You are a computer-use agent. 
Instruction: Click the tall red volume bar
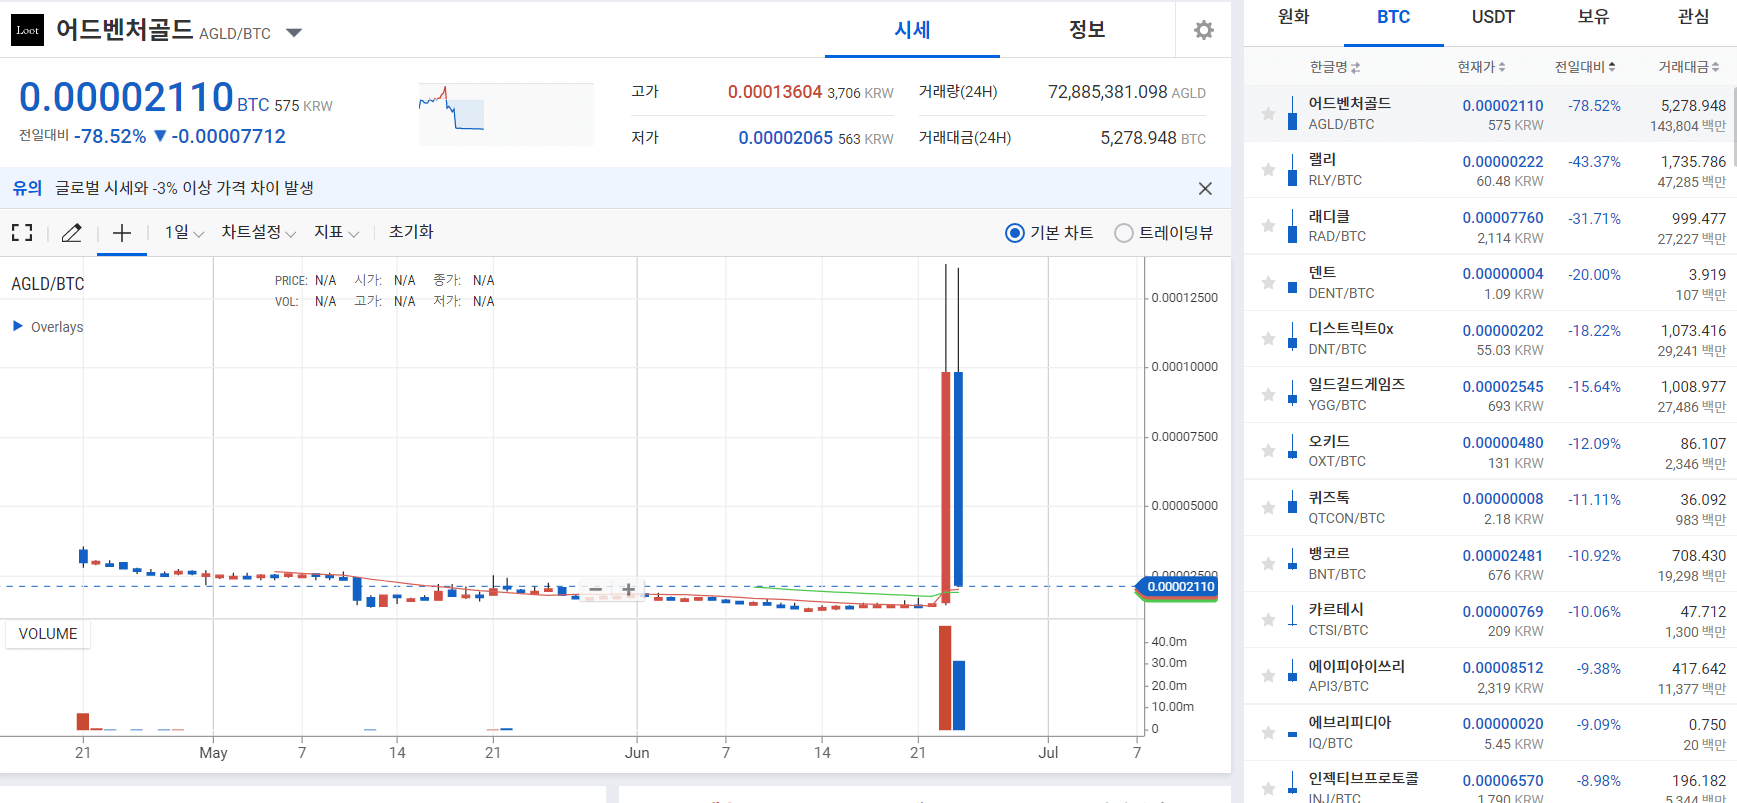[x=945, y=678]
